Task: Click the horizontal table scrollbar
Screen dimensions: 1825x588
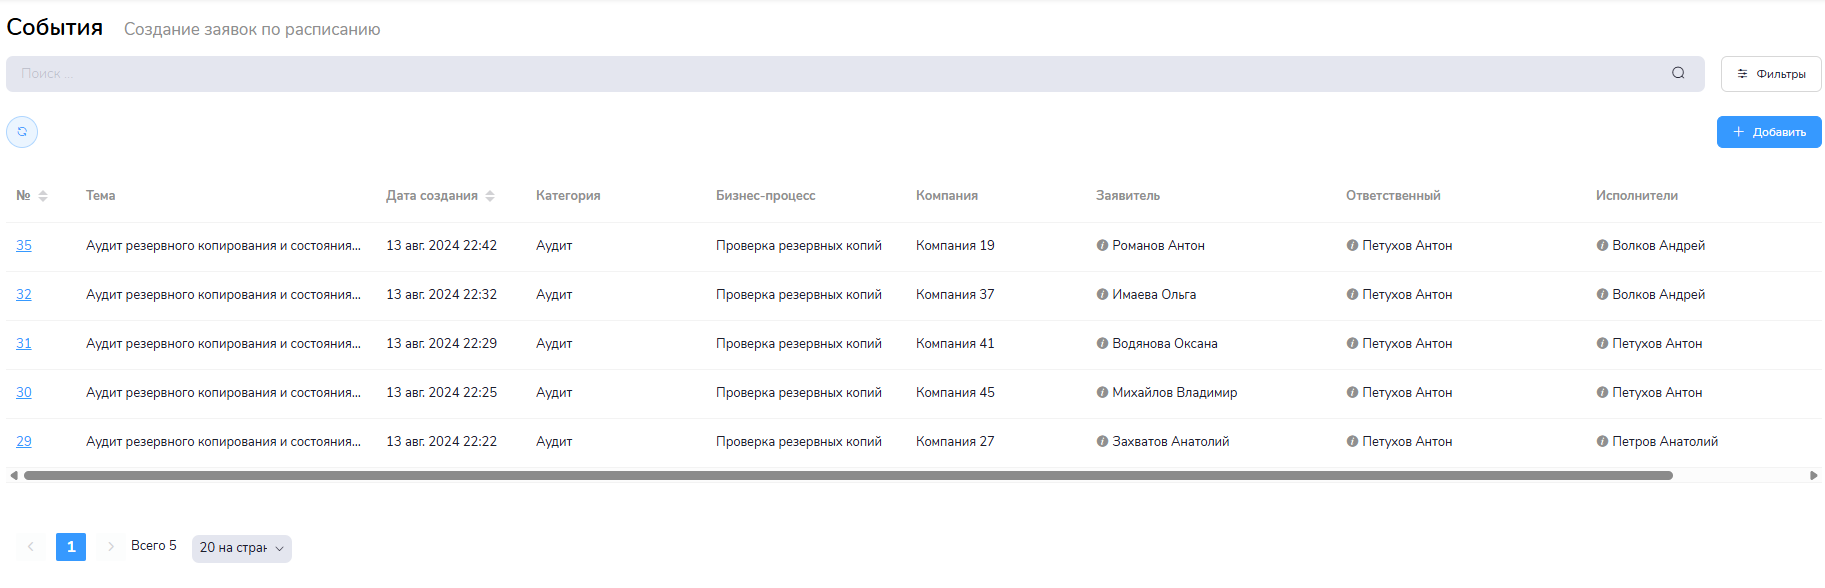Action: (x=848, y=476)
